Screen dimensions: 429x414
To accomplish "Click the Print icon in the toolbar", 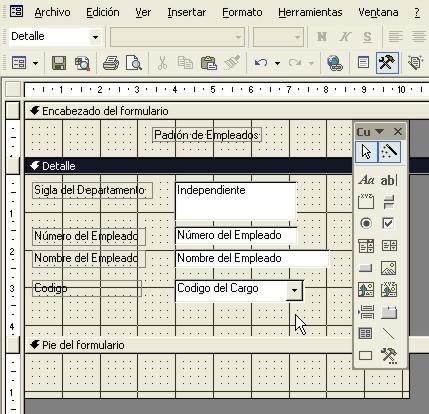I will 111,63.
